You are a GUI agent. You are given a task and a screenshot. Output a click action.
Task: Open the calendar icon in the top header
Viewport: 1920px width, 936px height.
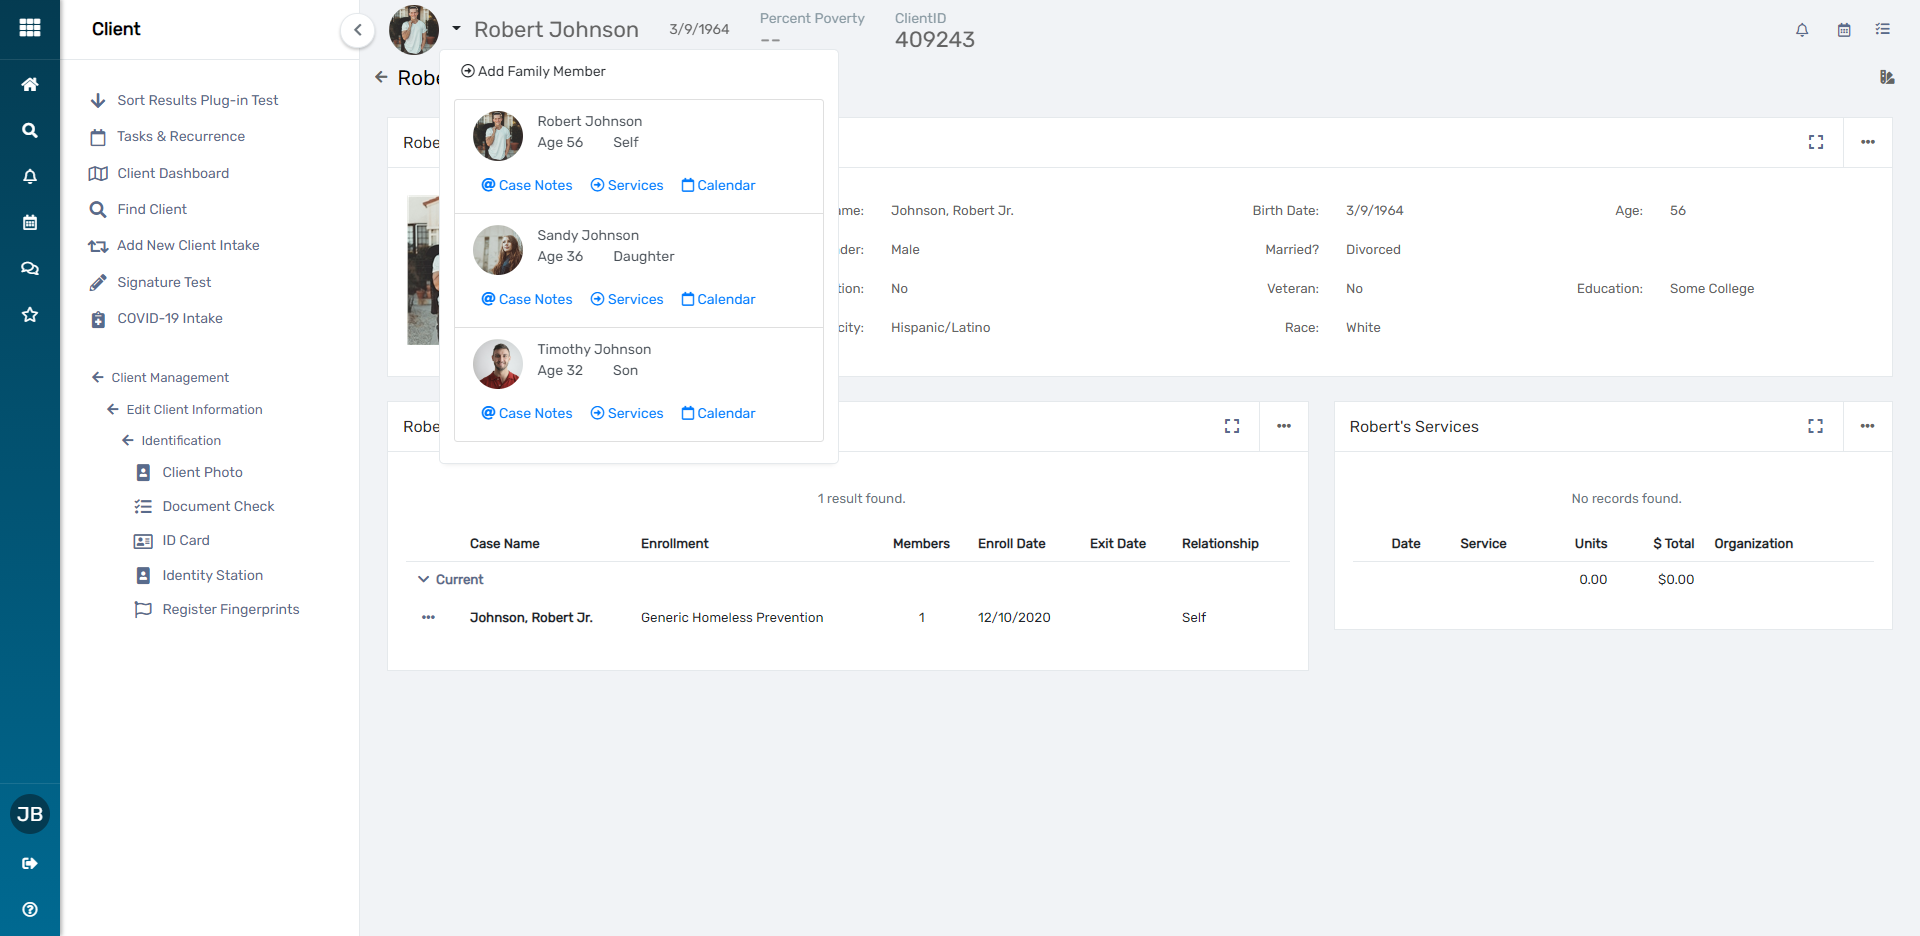(1843, 30)
